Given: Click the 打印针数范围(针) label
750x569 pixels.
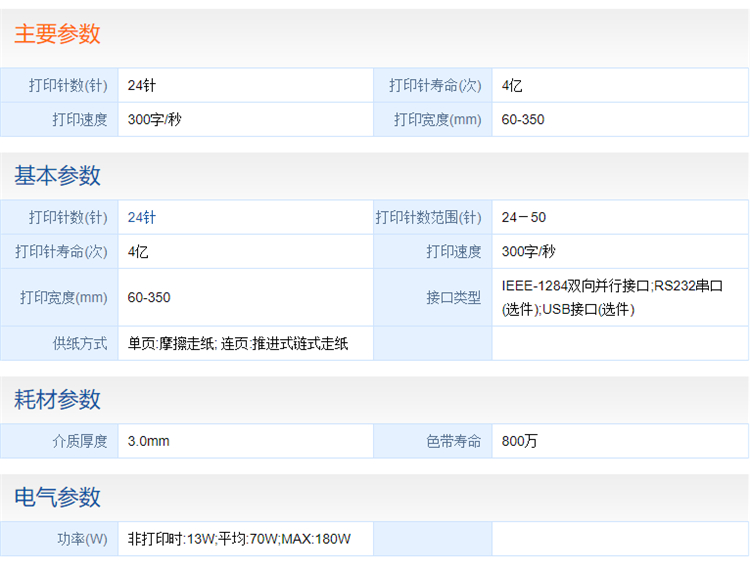Looking at the screenshot, I should pos(428,217).
